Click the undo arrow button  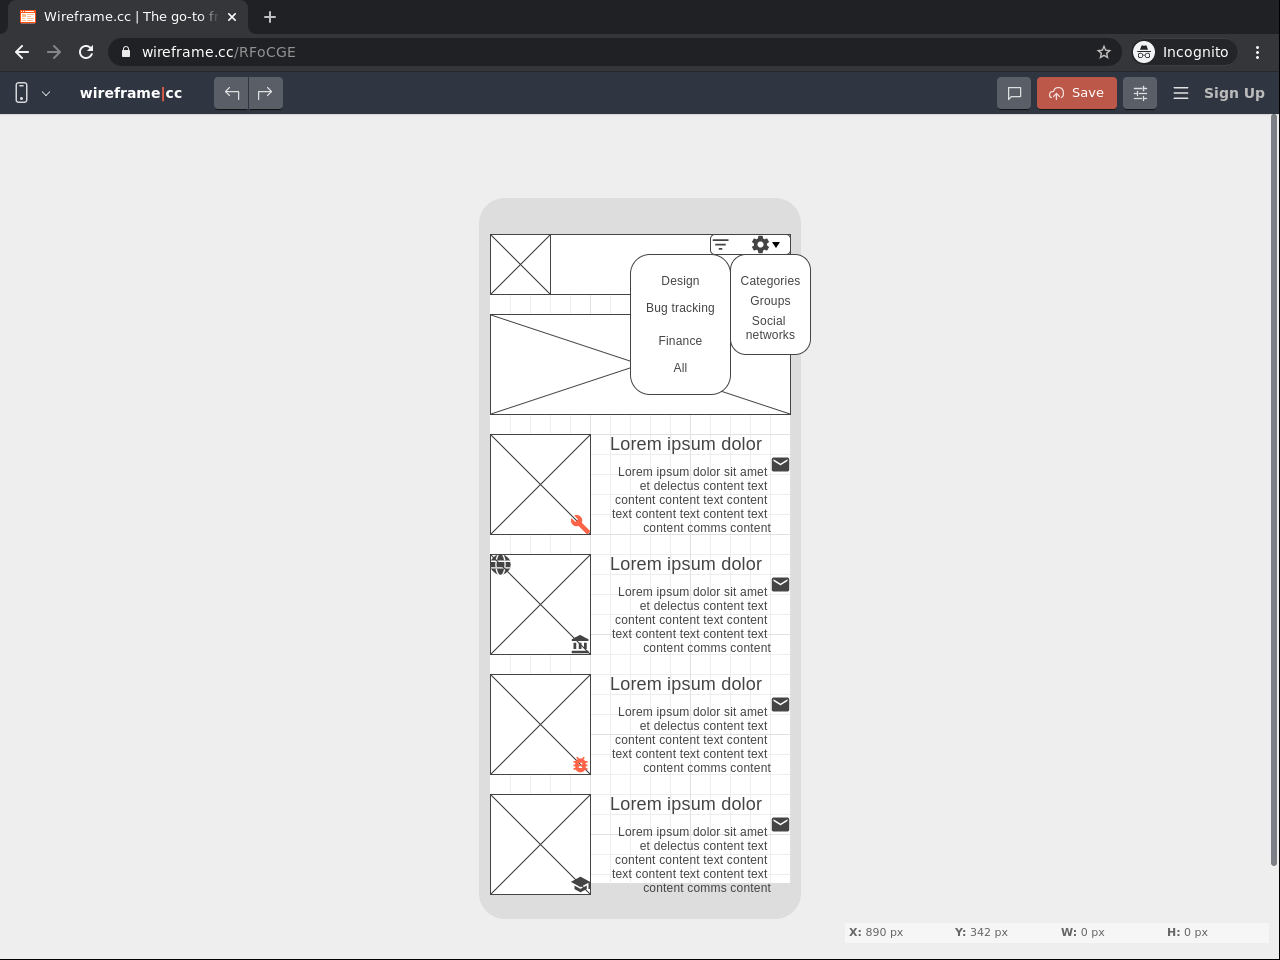232,93
